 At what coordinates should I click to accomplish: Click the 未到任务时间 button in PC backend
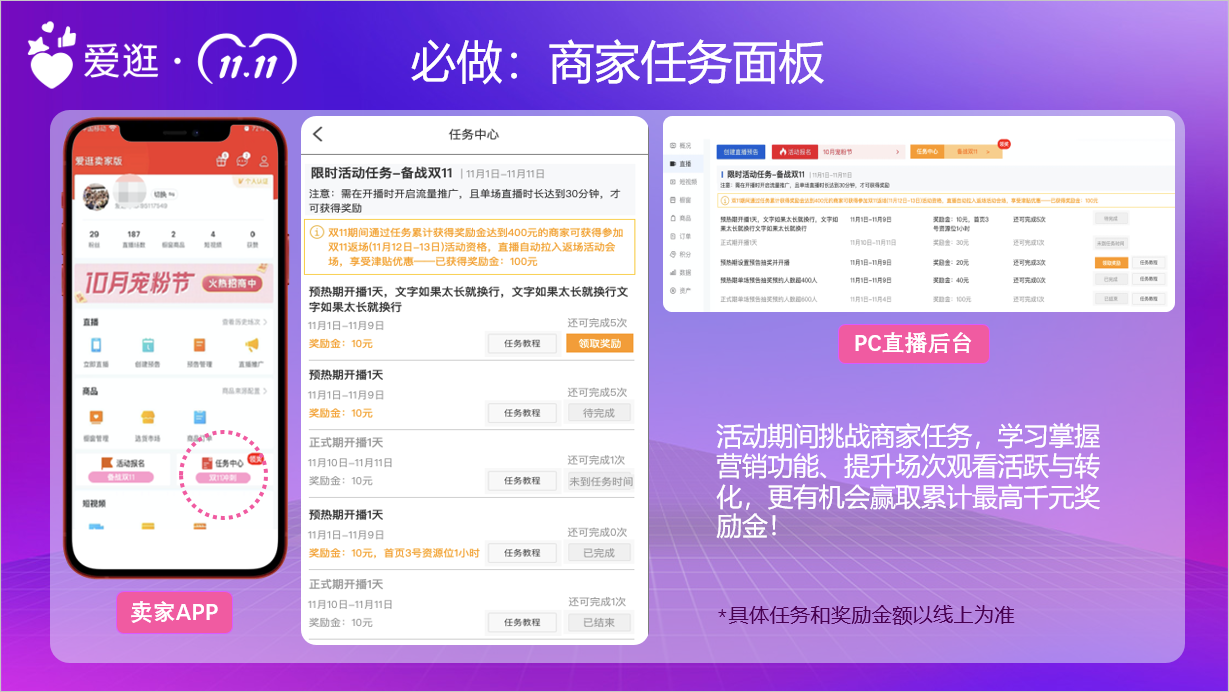coord(1111,243)
